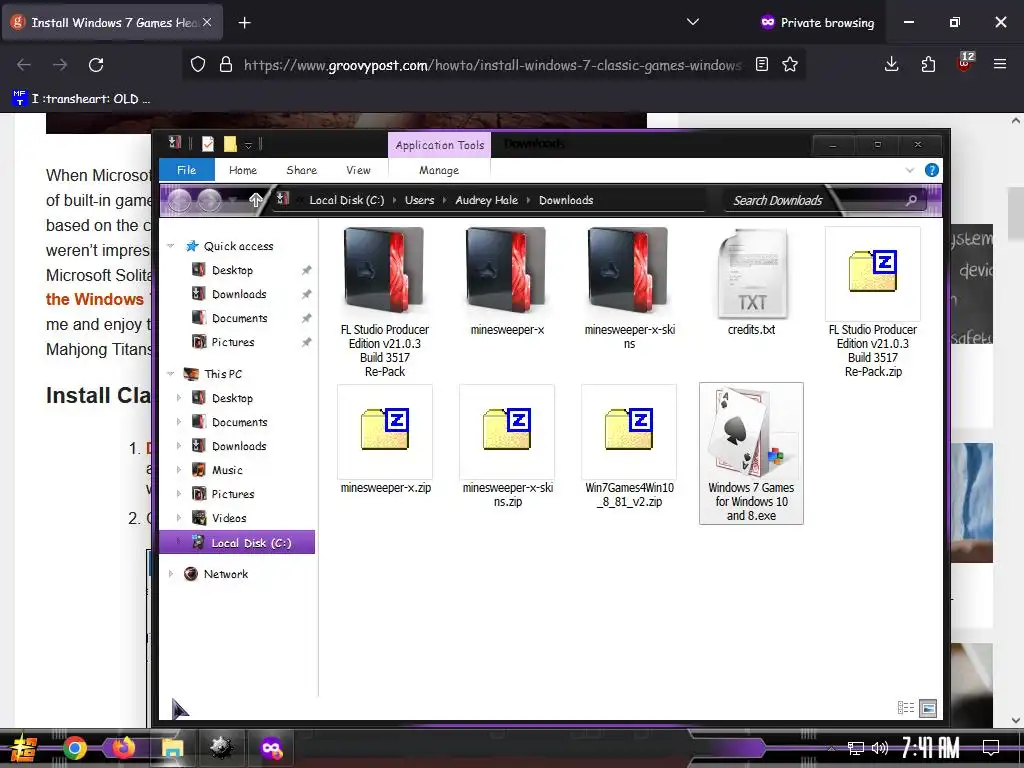Open the Manage ribbon tab
Viewport: 1024px width, 768px height.
439,170
